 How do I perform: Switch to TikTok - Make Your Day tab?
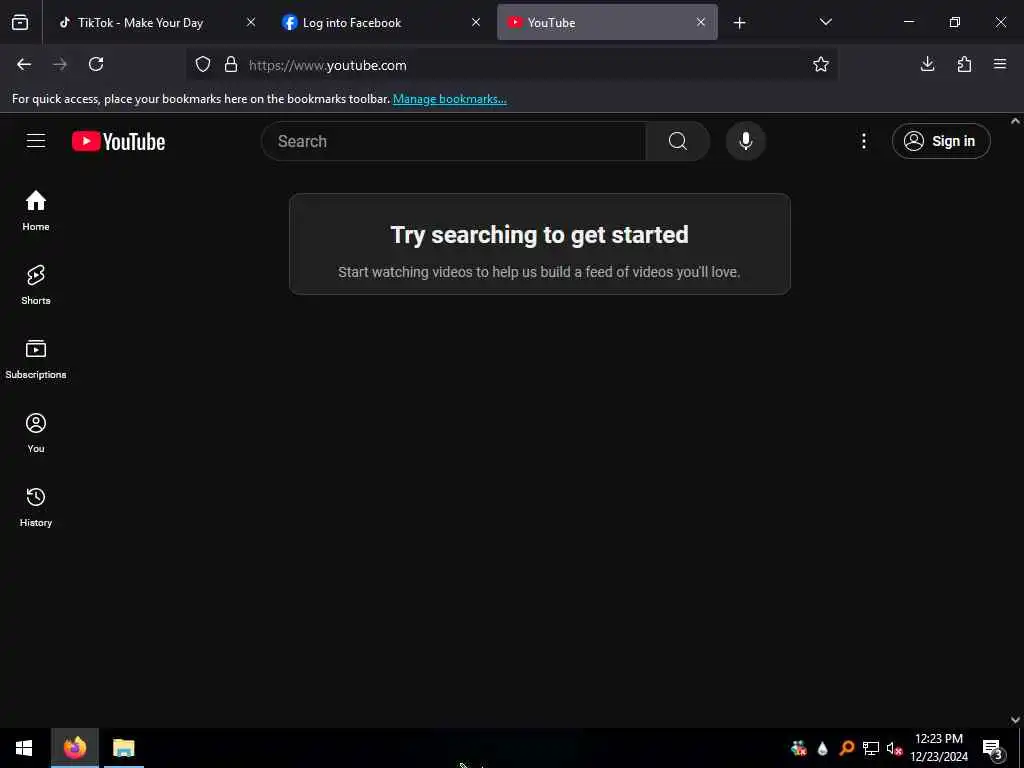click(140, 23)
